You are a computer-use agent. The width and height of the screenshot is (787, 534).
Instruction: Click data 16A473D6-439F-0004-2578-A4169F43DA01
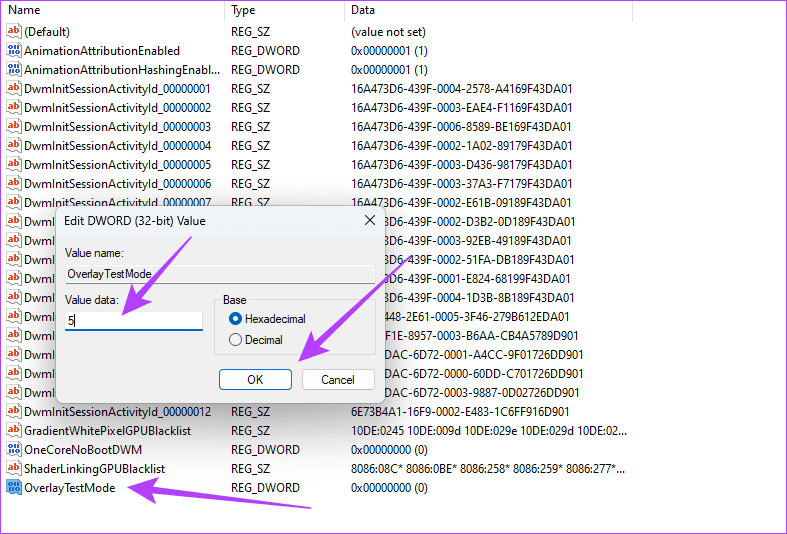pyautogui.click(x=462, y=88)
